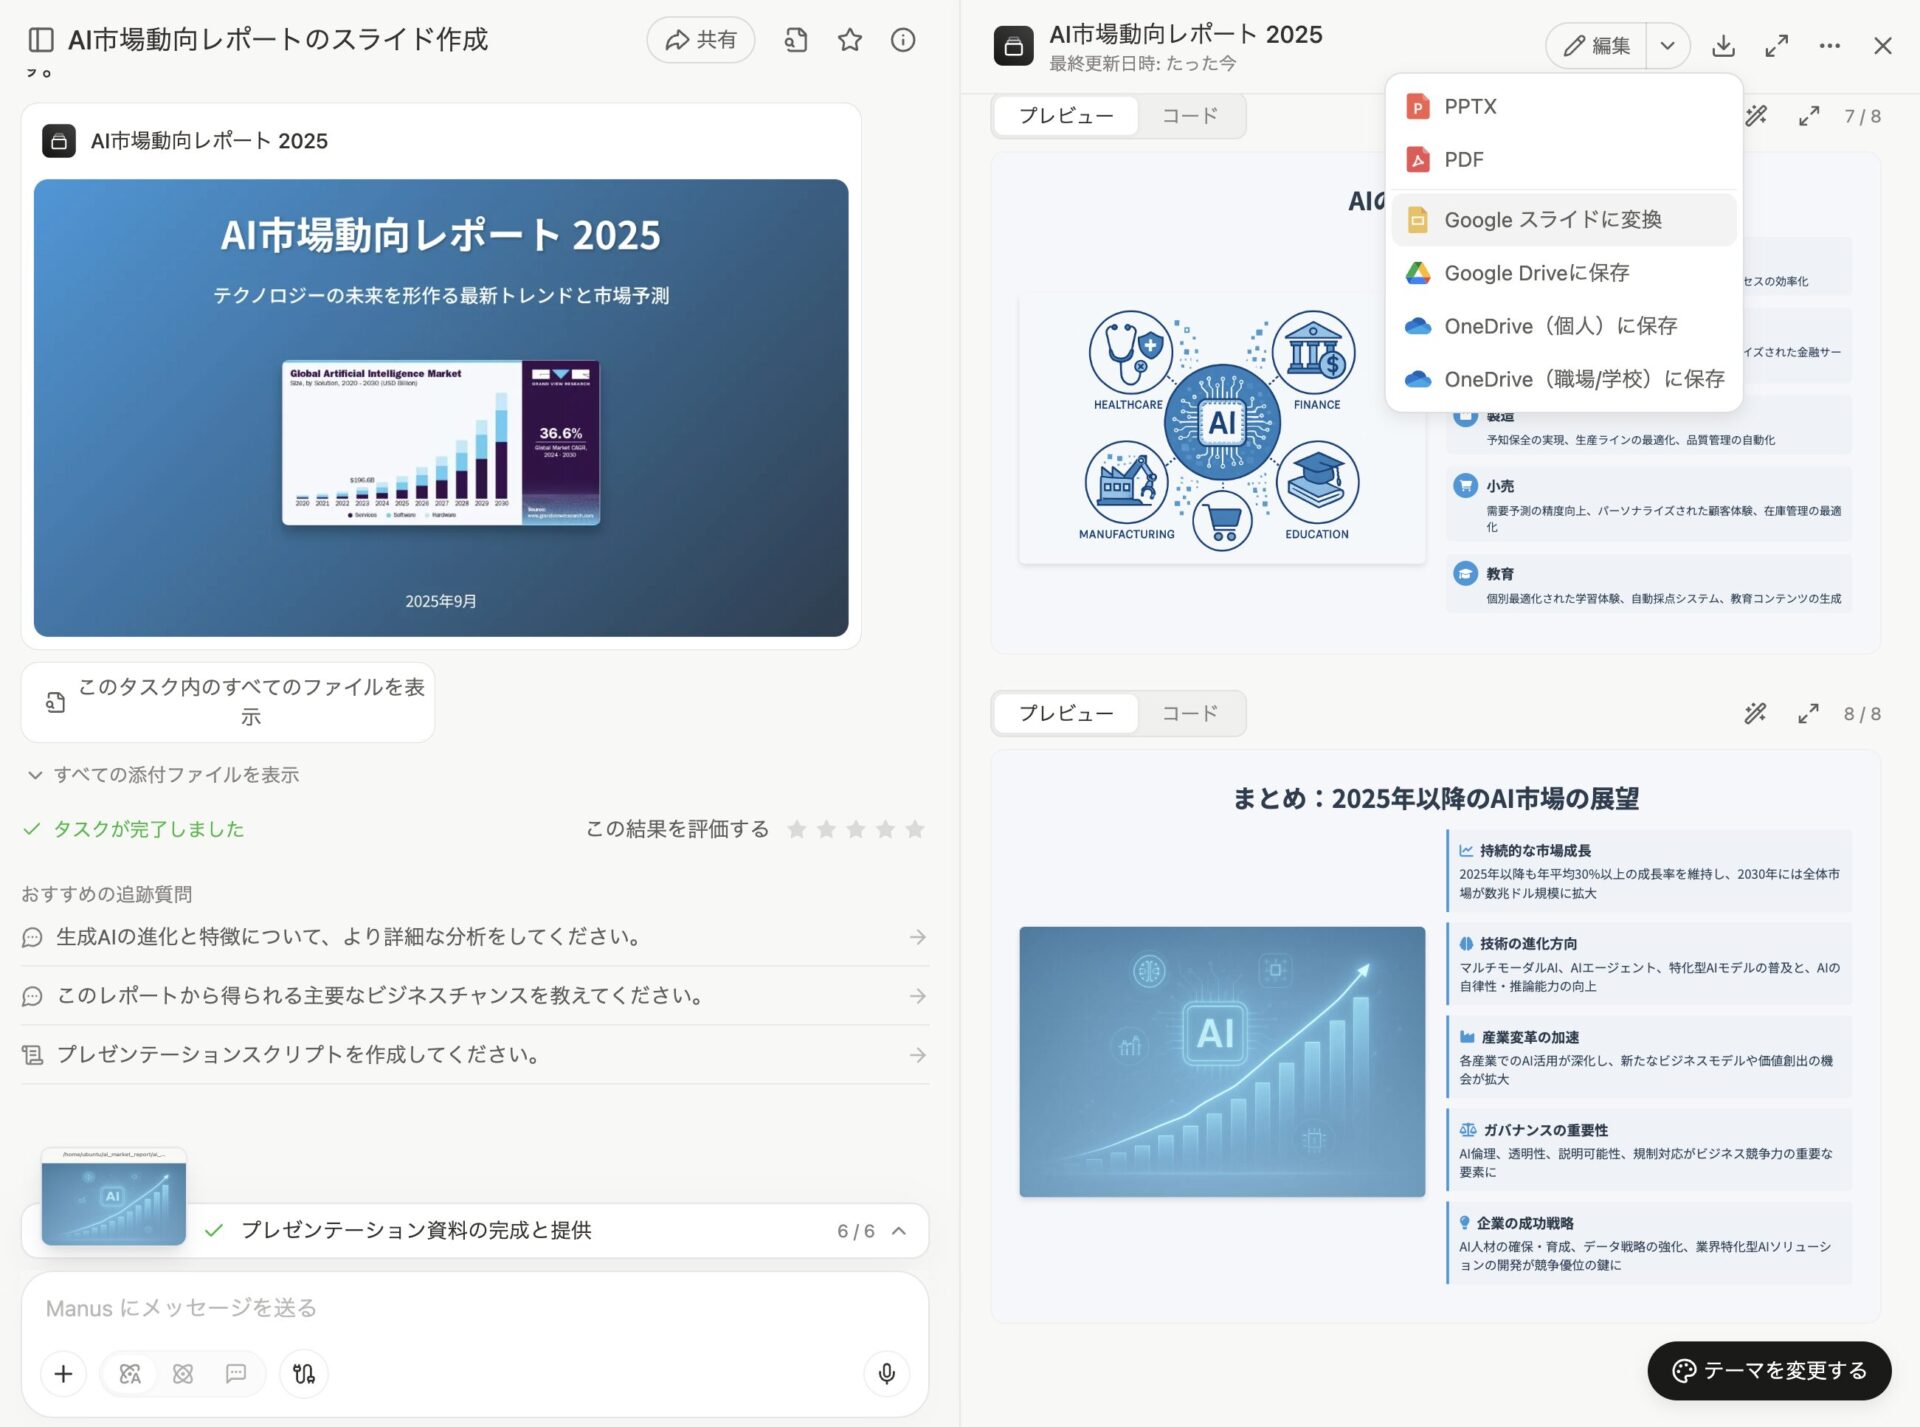This screenshot has width=1920, height=1427.
Task: Select the plug/connector icon in the input toolbar
Action: click(303, 1373)
